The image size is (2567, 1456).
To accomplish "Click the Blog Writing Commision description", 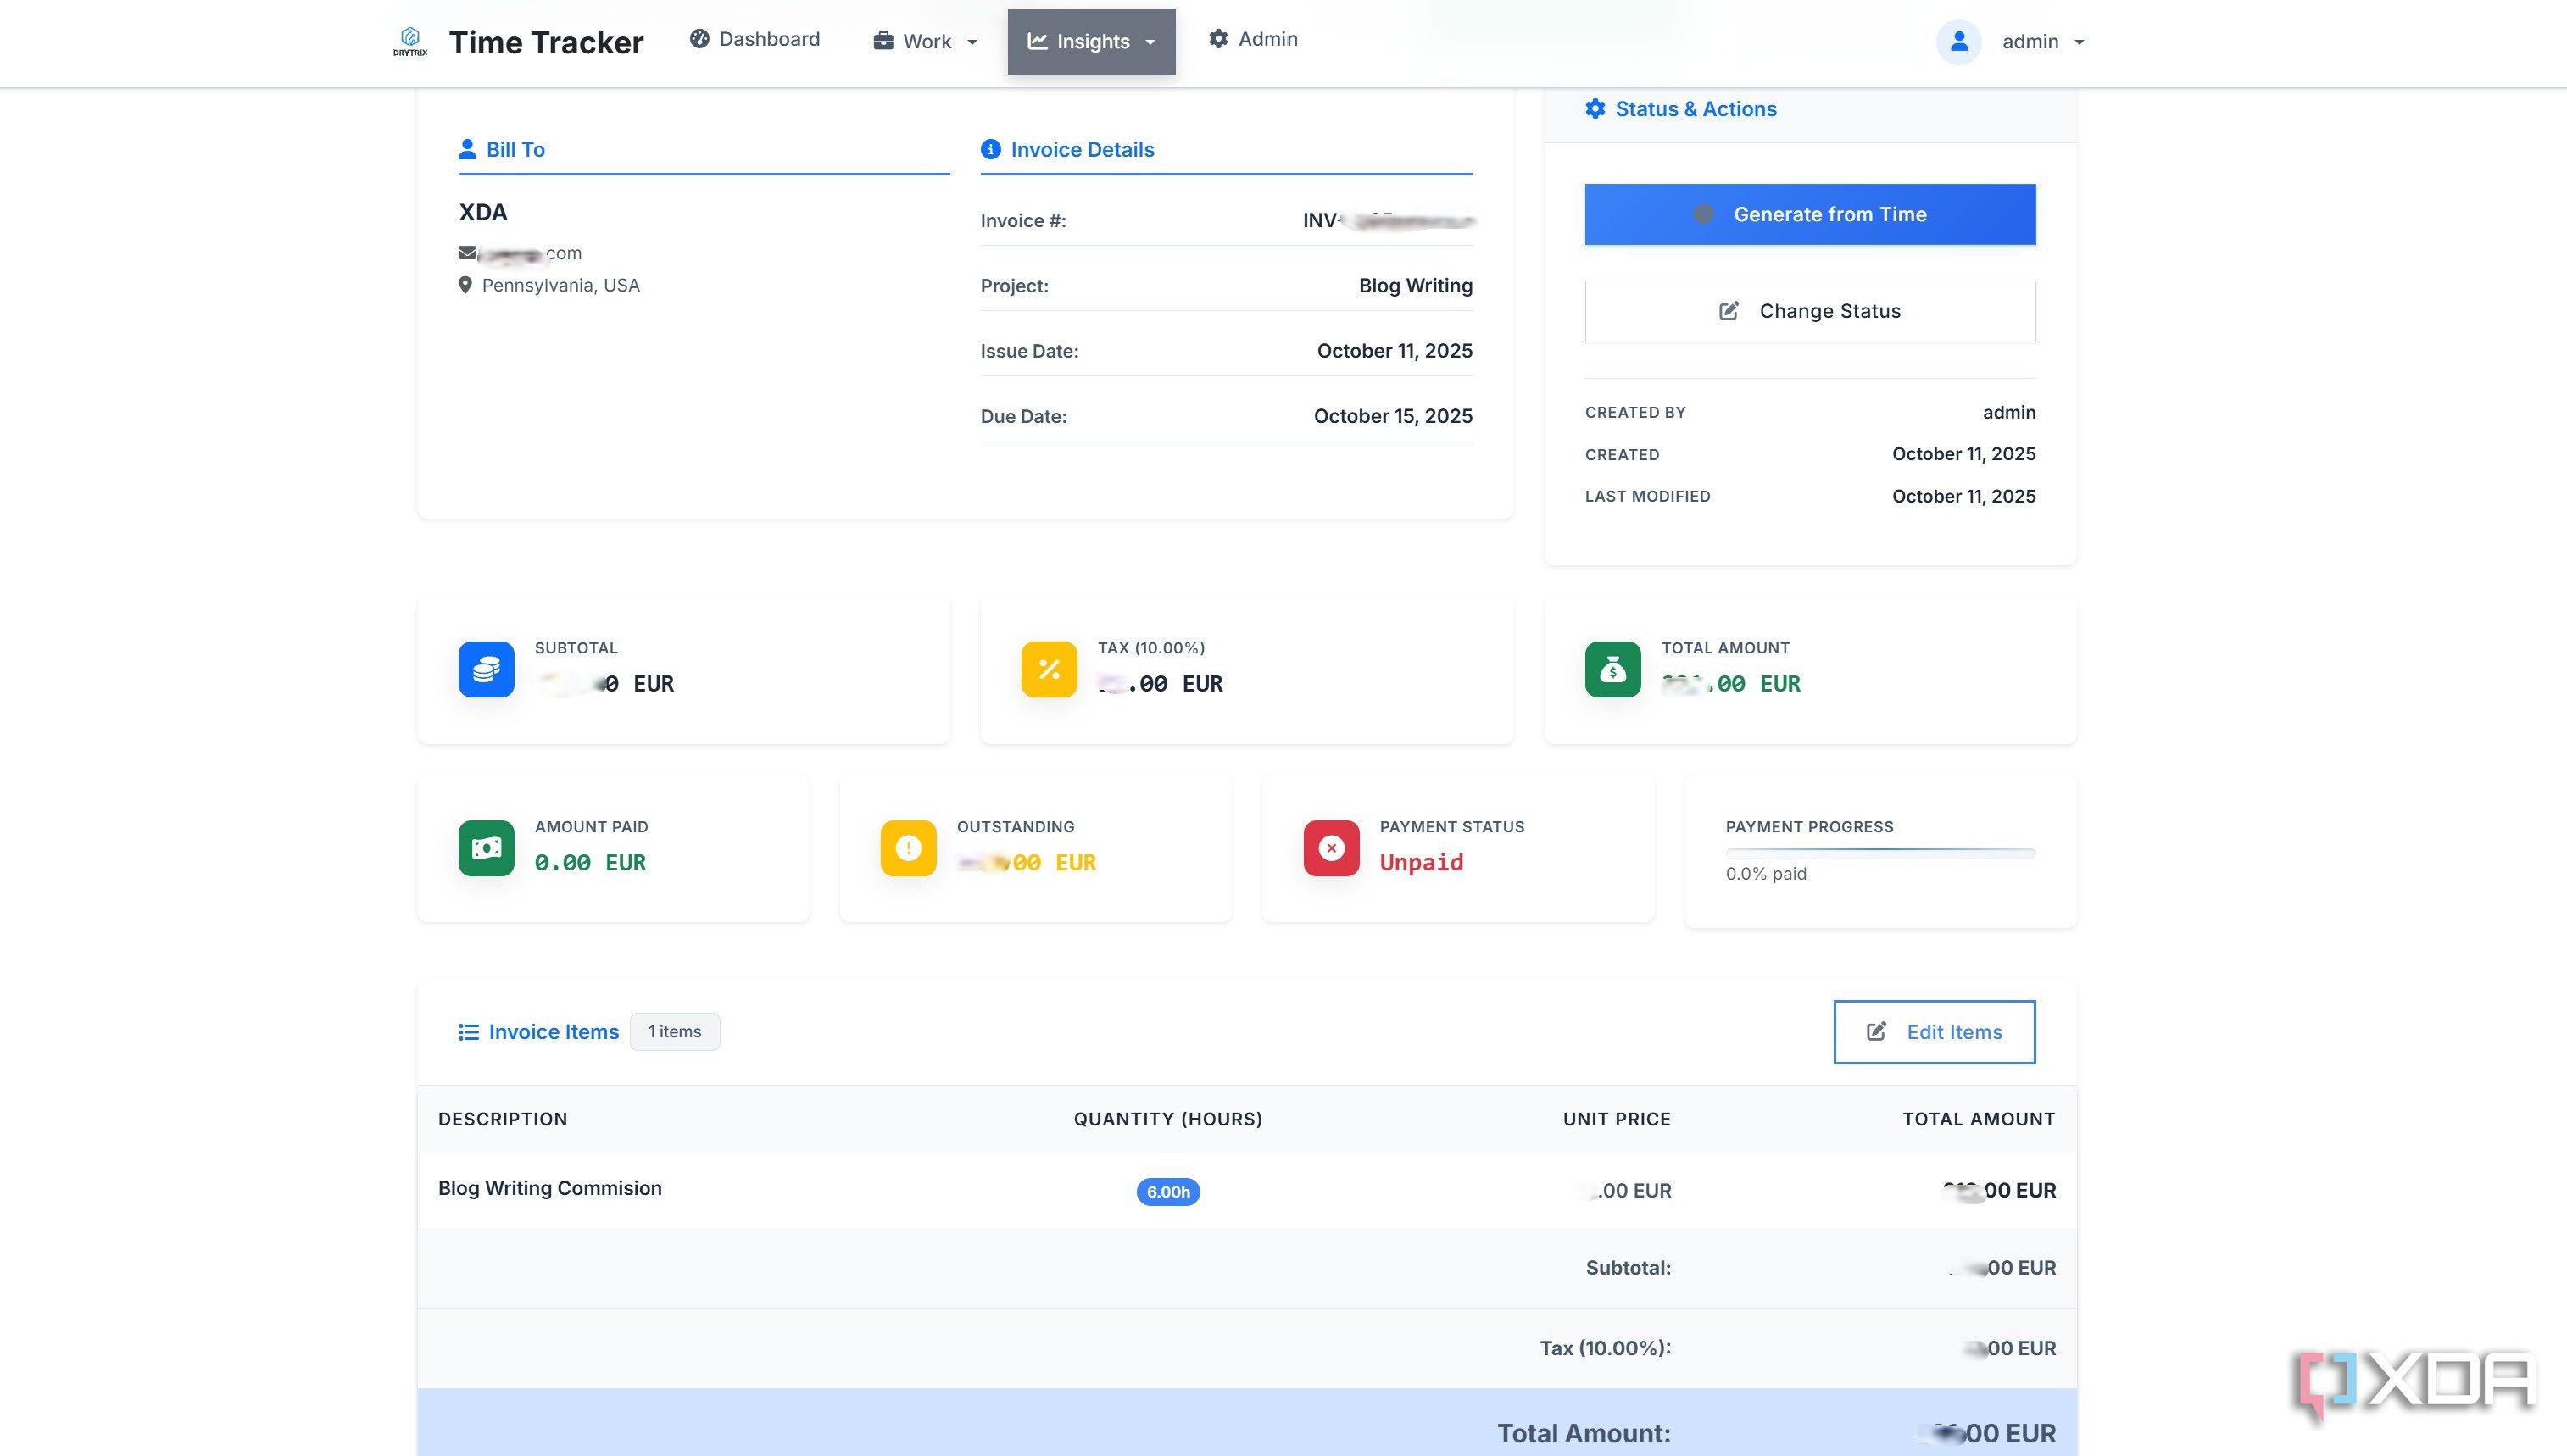I will (550, 1188).
